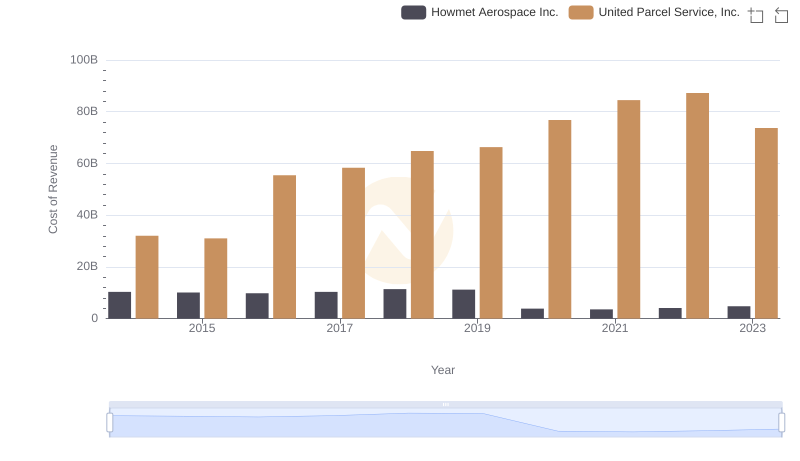Click the Howmet bar for 2018
The width and height of the screenshot is (800, 461).
pos(395,304)
